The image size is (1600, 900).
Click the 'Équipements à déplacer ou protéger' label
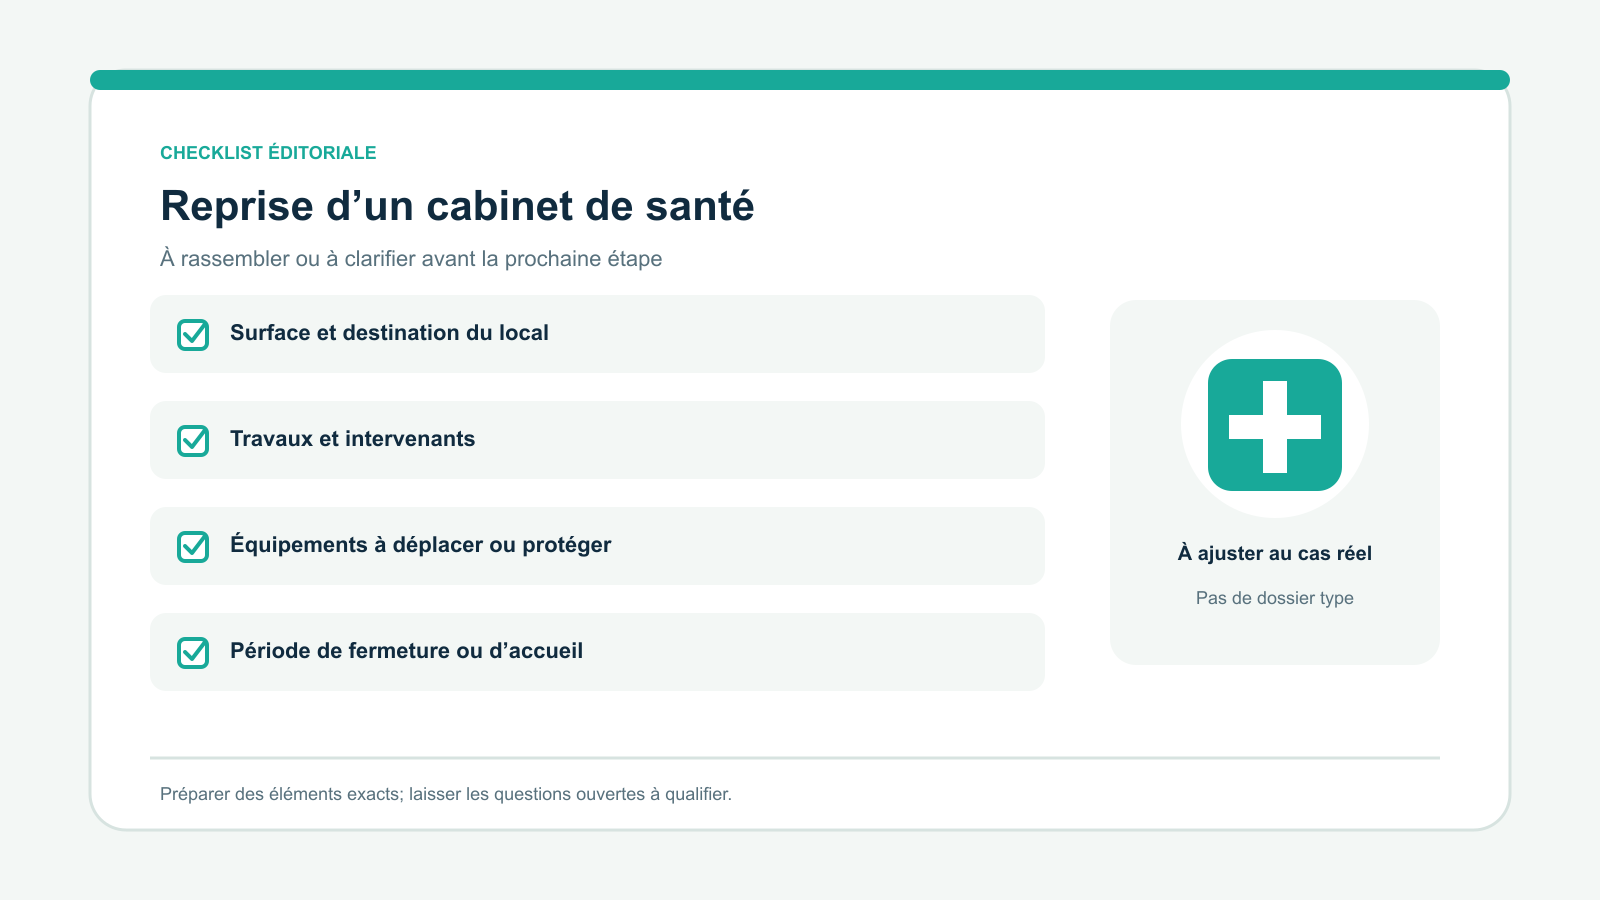click(x=420, y=545)
